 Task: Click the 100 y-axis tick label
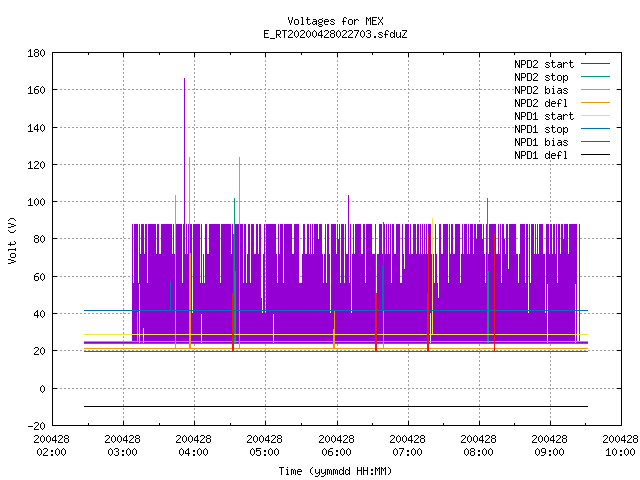tap(36, 202)
